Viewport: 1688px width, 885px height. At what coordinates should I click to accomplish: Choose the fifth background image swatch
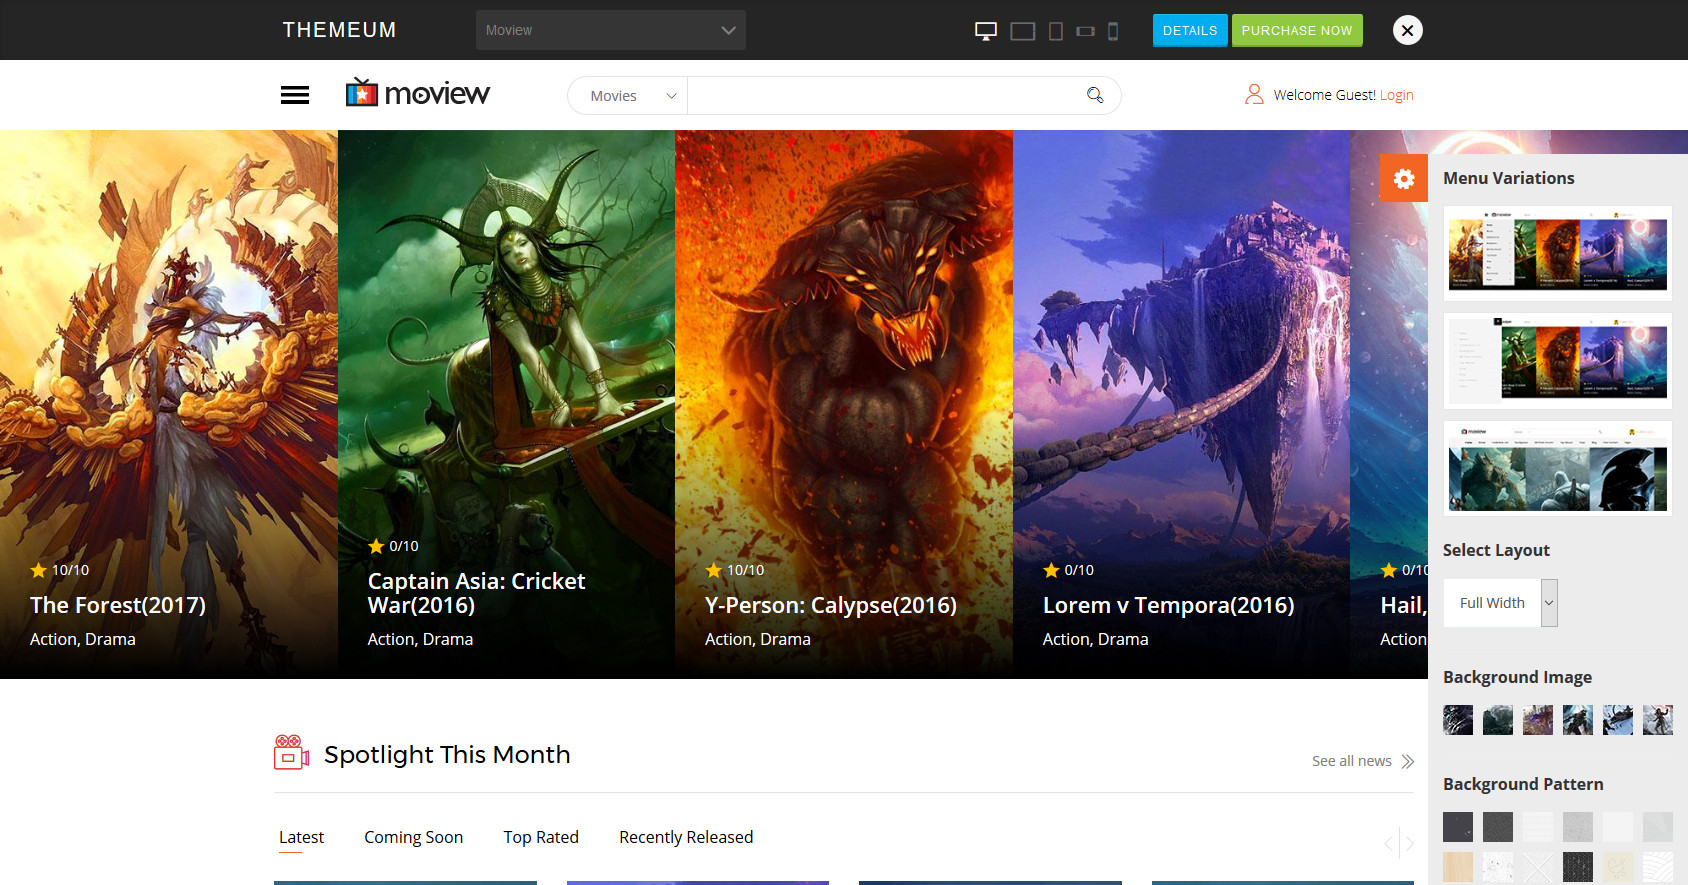pyautogui.click(x=1618, y=720)
